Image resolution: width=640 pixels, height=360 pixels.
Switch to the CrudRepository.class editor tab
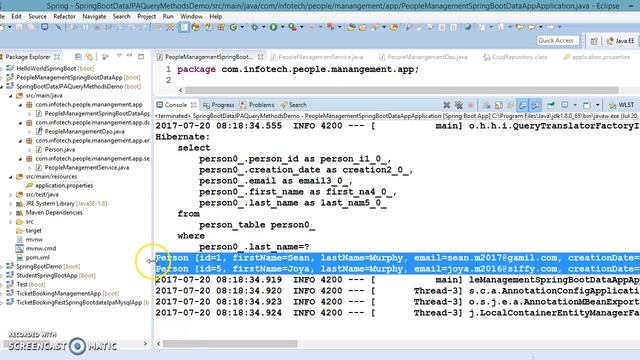pyautogui.click(x=515, y=57)
